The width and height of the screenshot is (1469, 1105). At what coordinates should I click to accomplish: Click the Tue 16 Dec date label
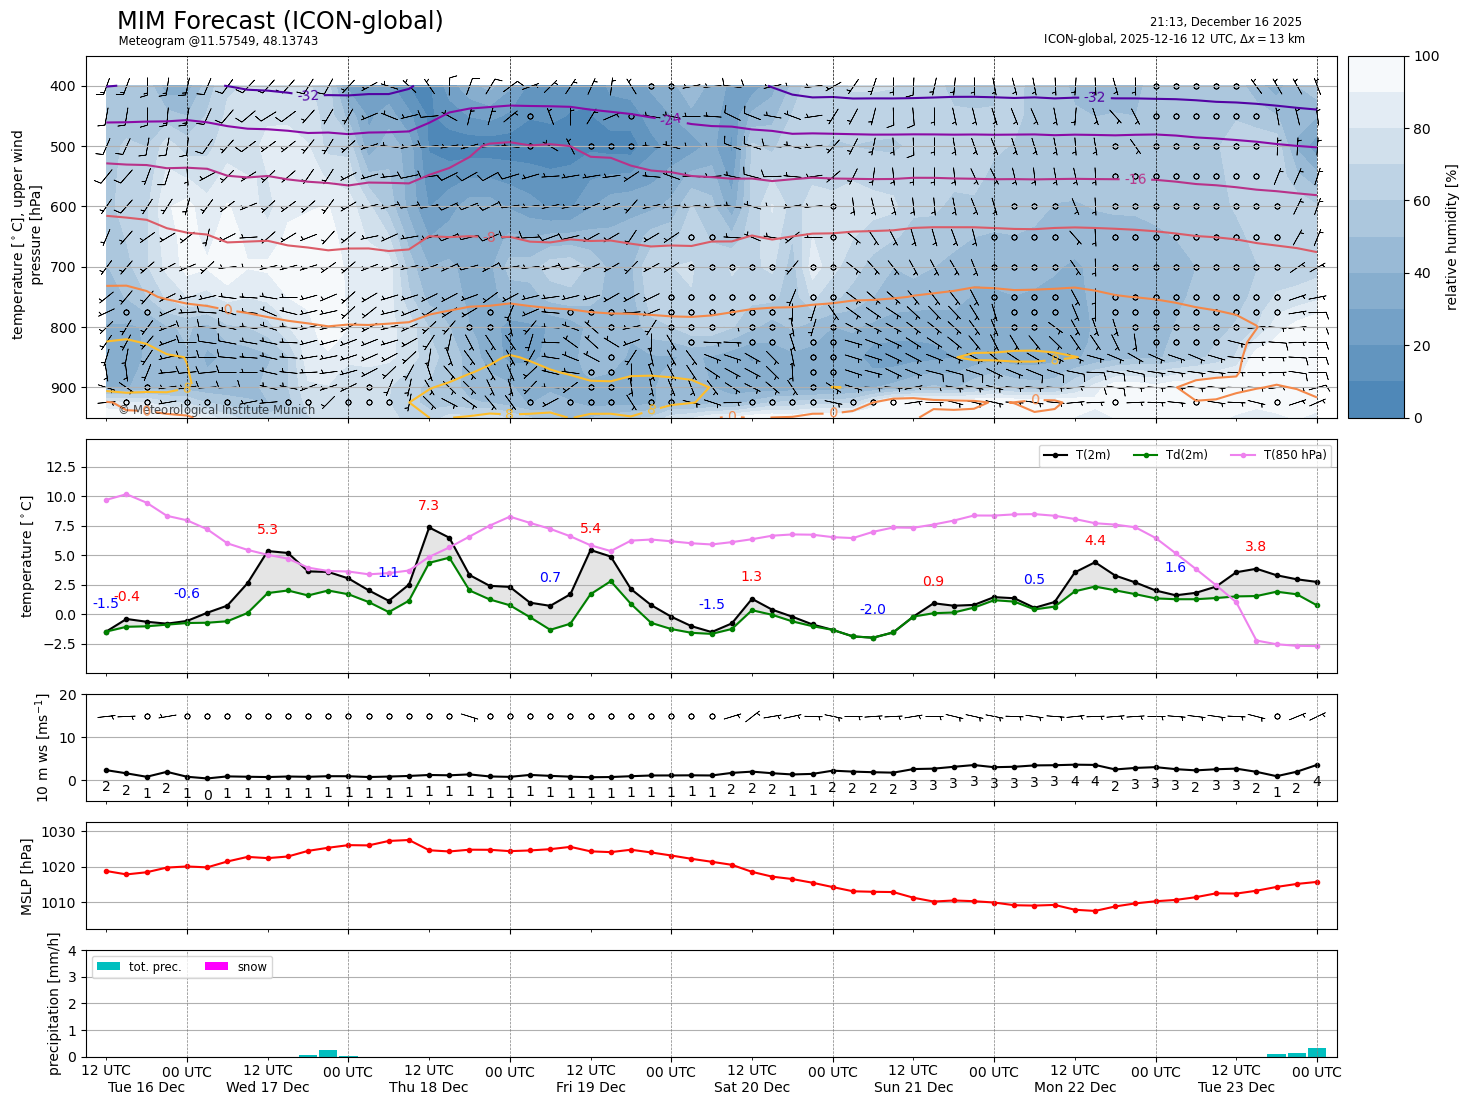146,1087
